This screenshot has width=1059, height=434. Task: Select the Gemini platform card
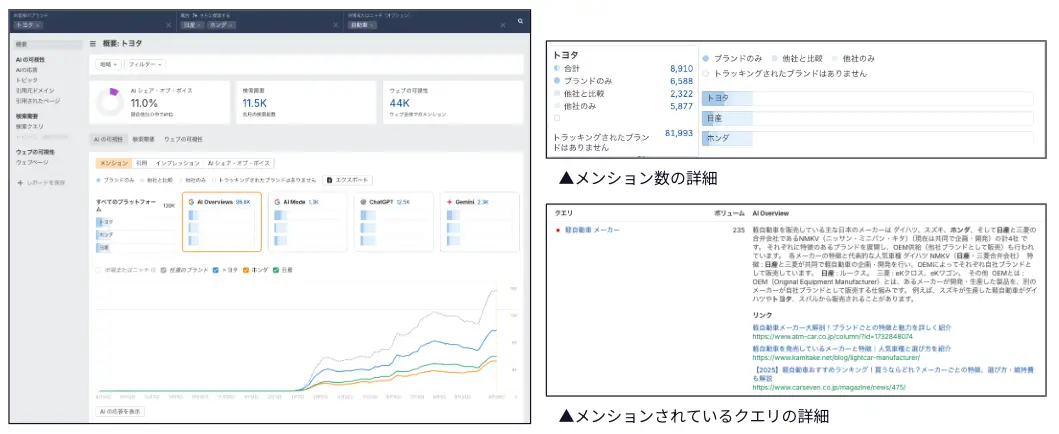[478, 221]
